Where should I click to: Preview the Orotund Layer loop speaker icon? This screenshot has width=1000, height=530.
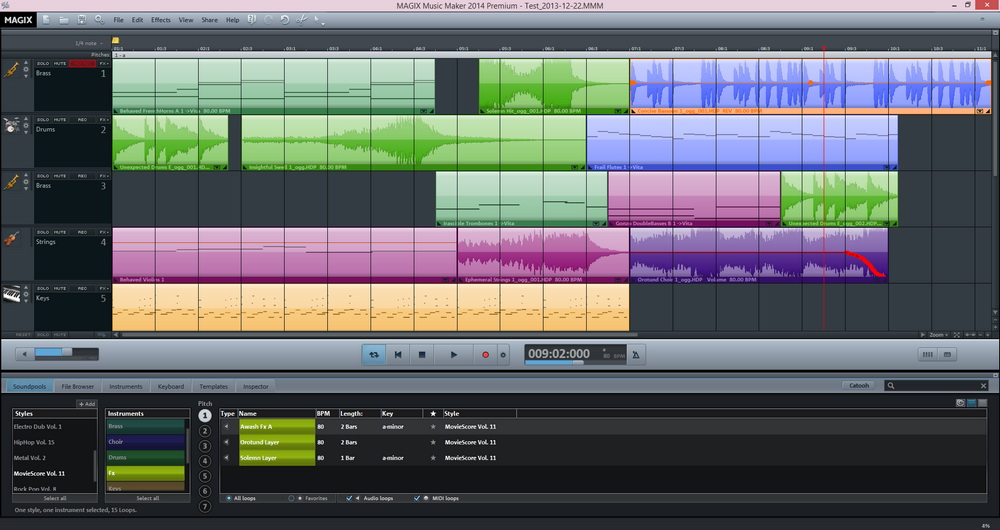[x=226, y=442]
